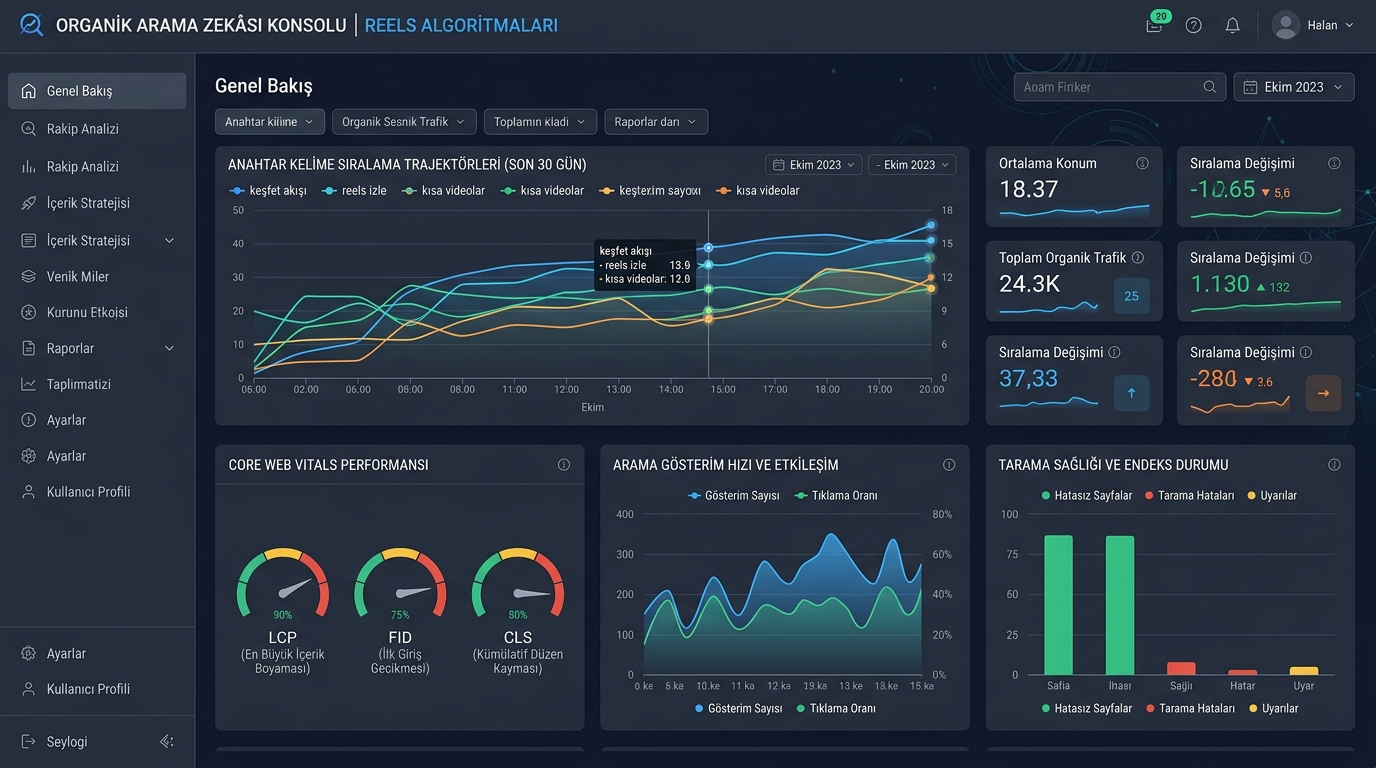Open Rakip Analizi with the bar chart icon
The width and height of the screenshot is (1376, 768).
coord(97,167)
